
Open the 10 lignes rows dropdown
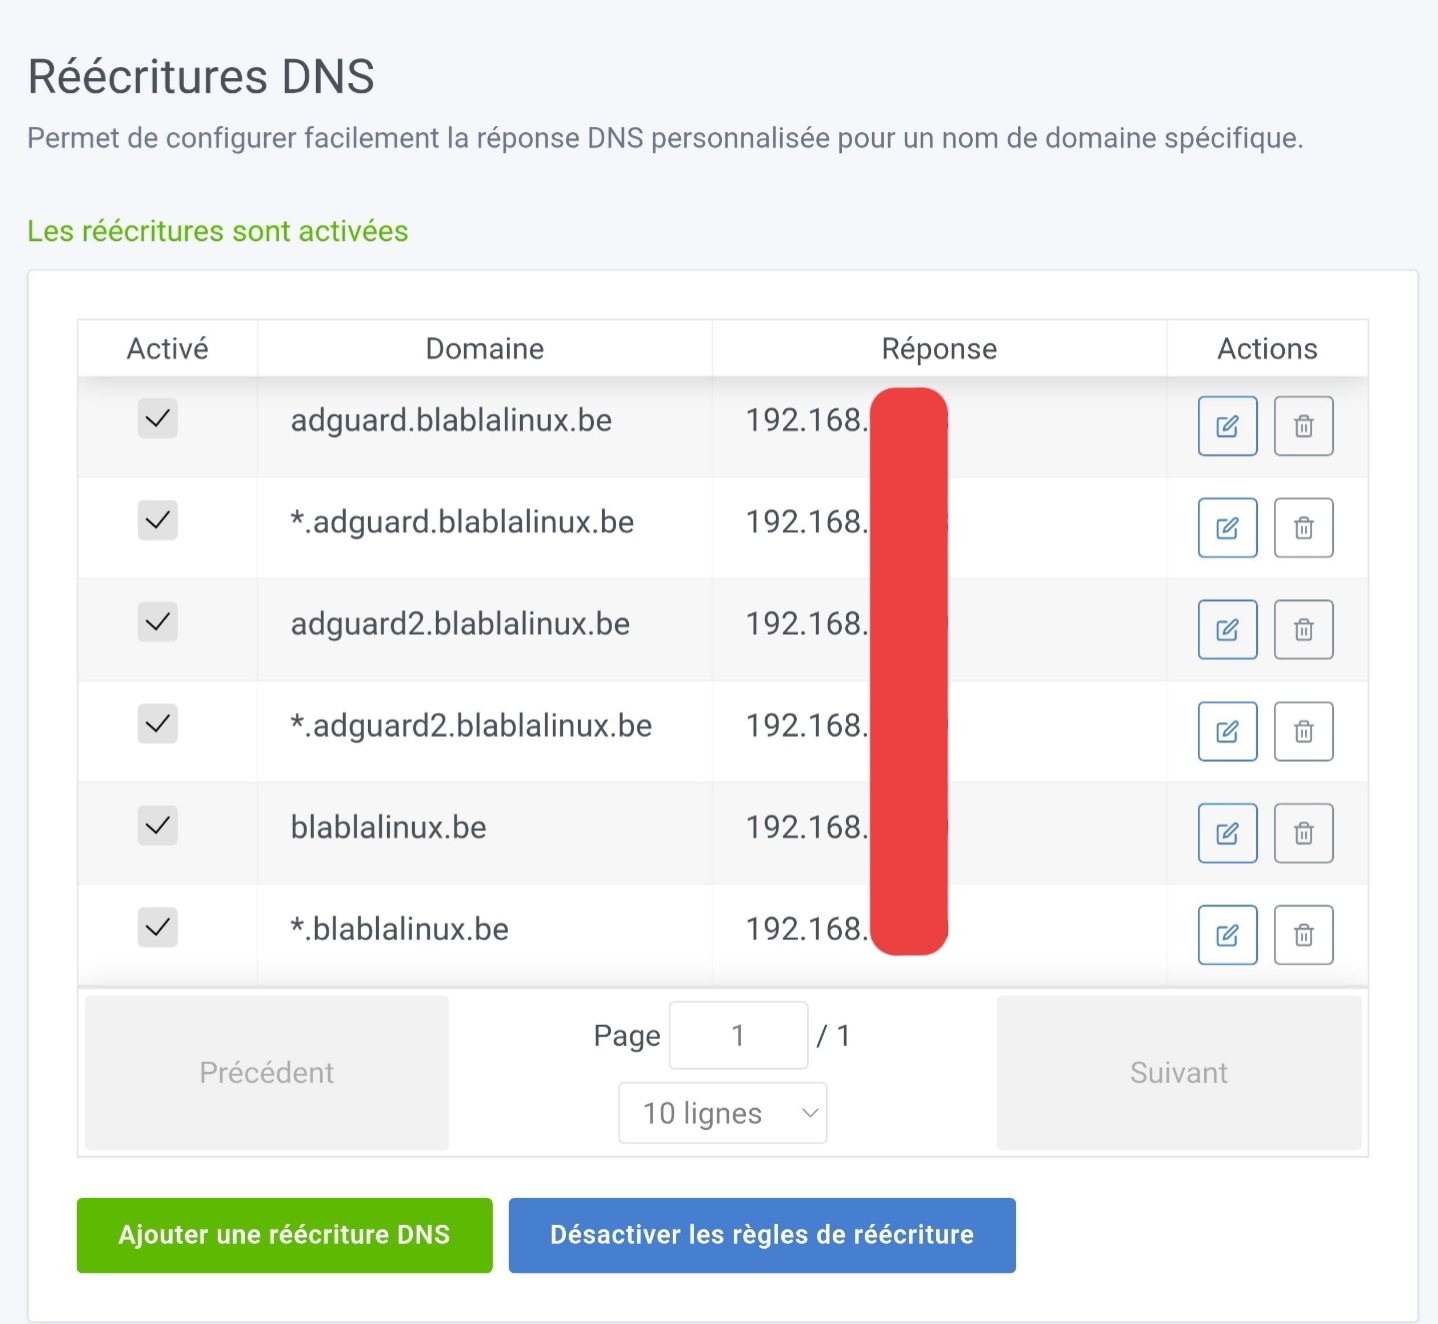coord(722,1113)
